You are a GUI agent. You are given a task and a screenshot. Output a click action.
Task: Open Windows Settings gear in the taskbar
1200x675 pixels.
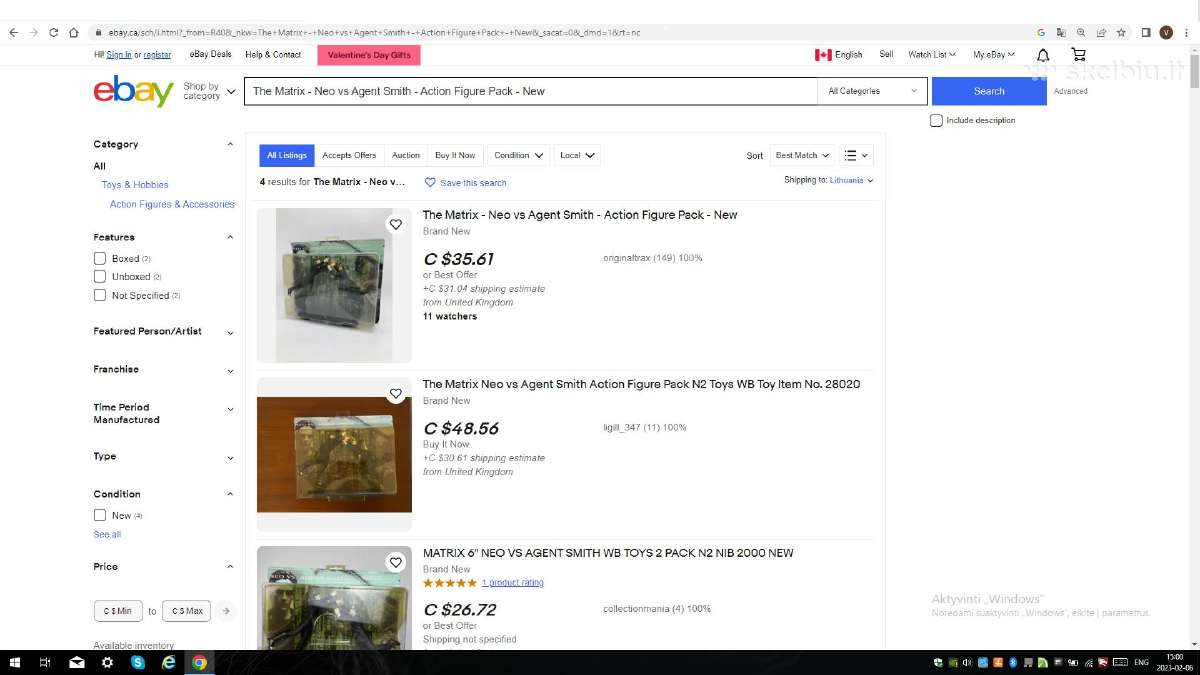click(107, 662)
